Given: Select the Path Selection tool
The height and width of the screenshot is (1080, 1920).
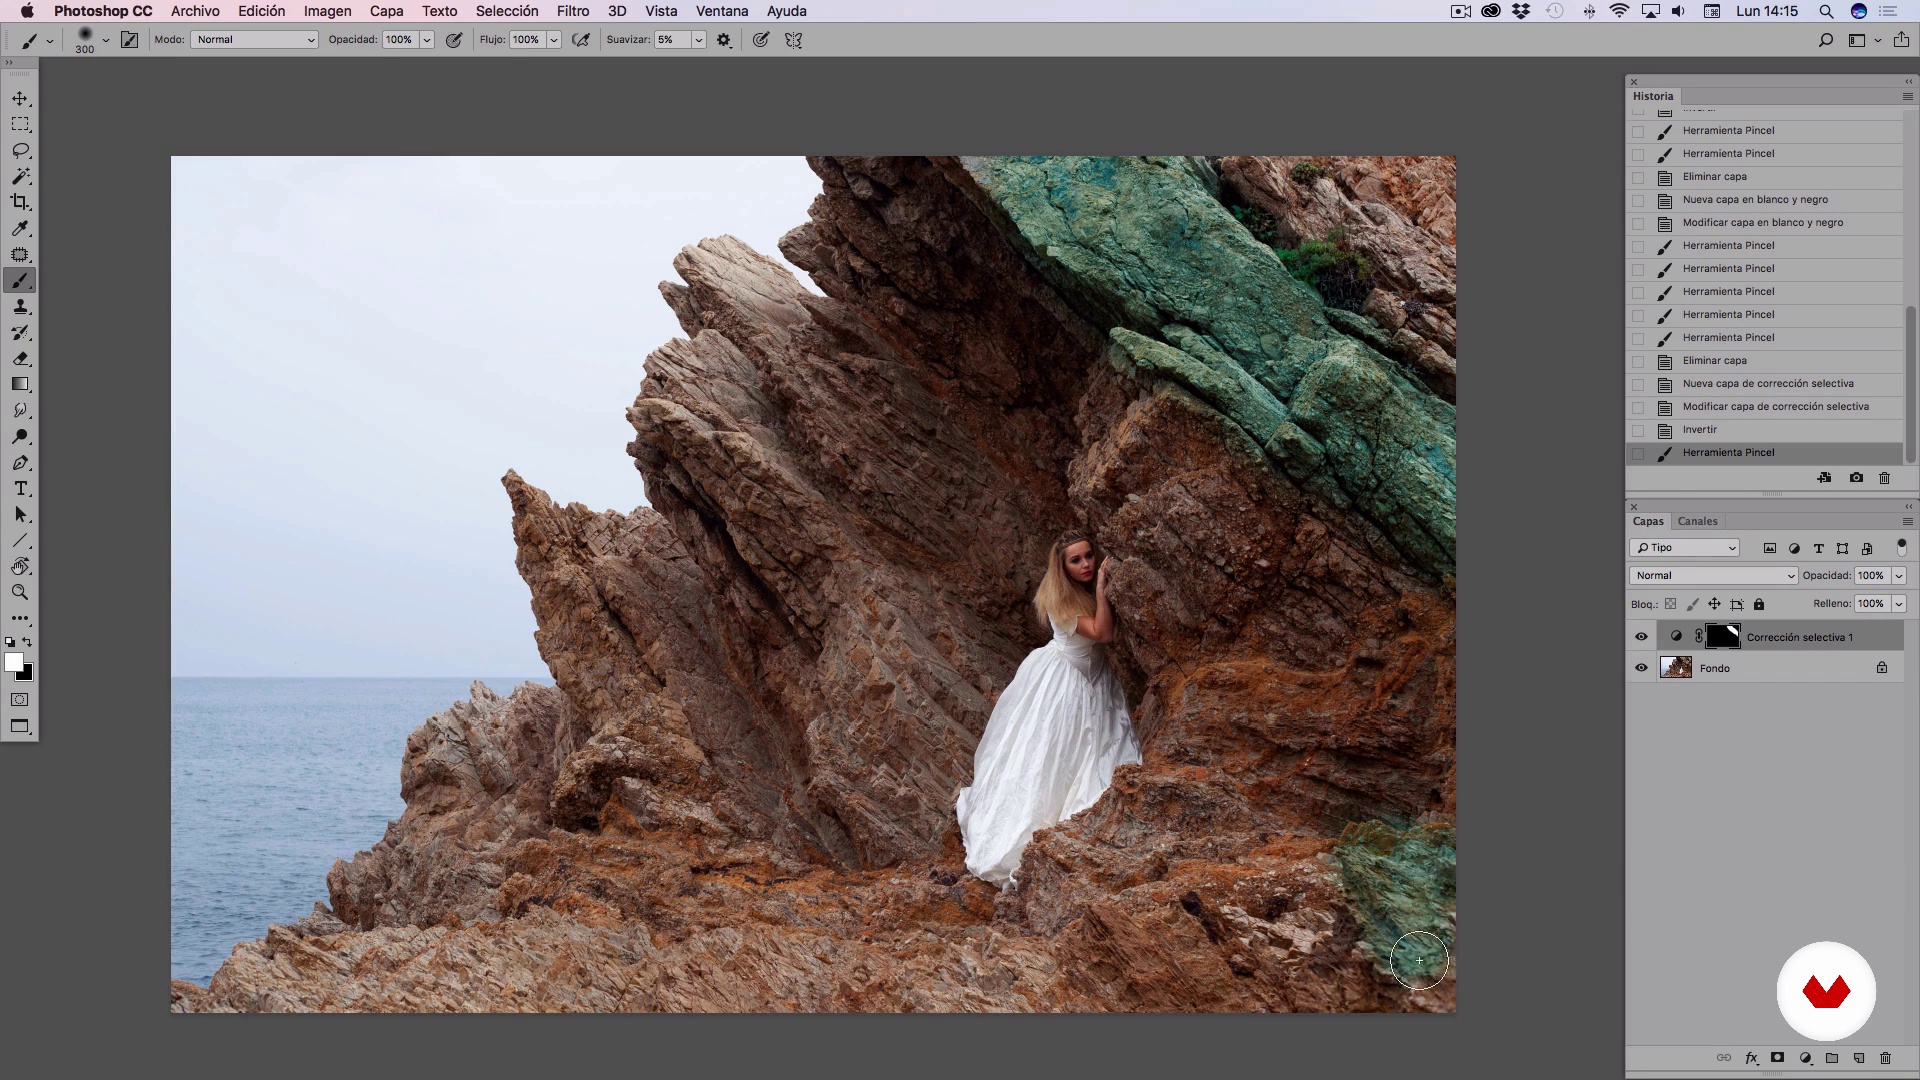Looking at the screenshot, I should click(20, 515).
